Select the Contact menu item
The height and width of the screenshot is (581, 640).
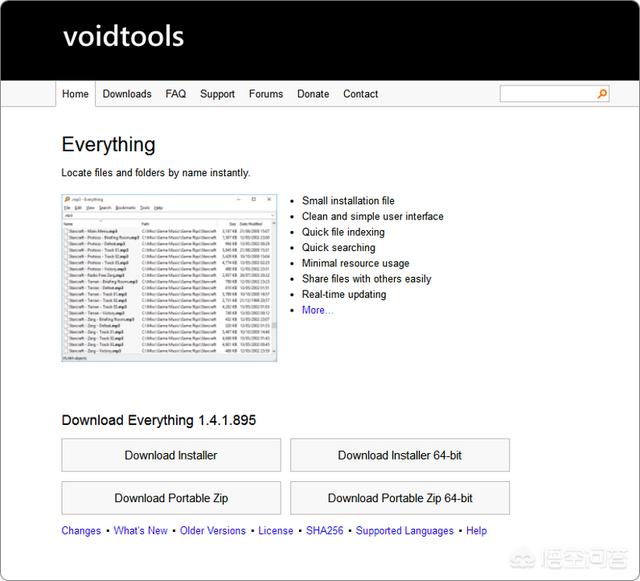click(360, 94)
